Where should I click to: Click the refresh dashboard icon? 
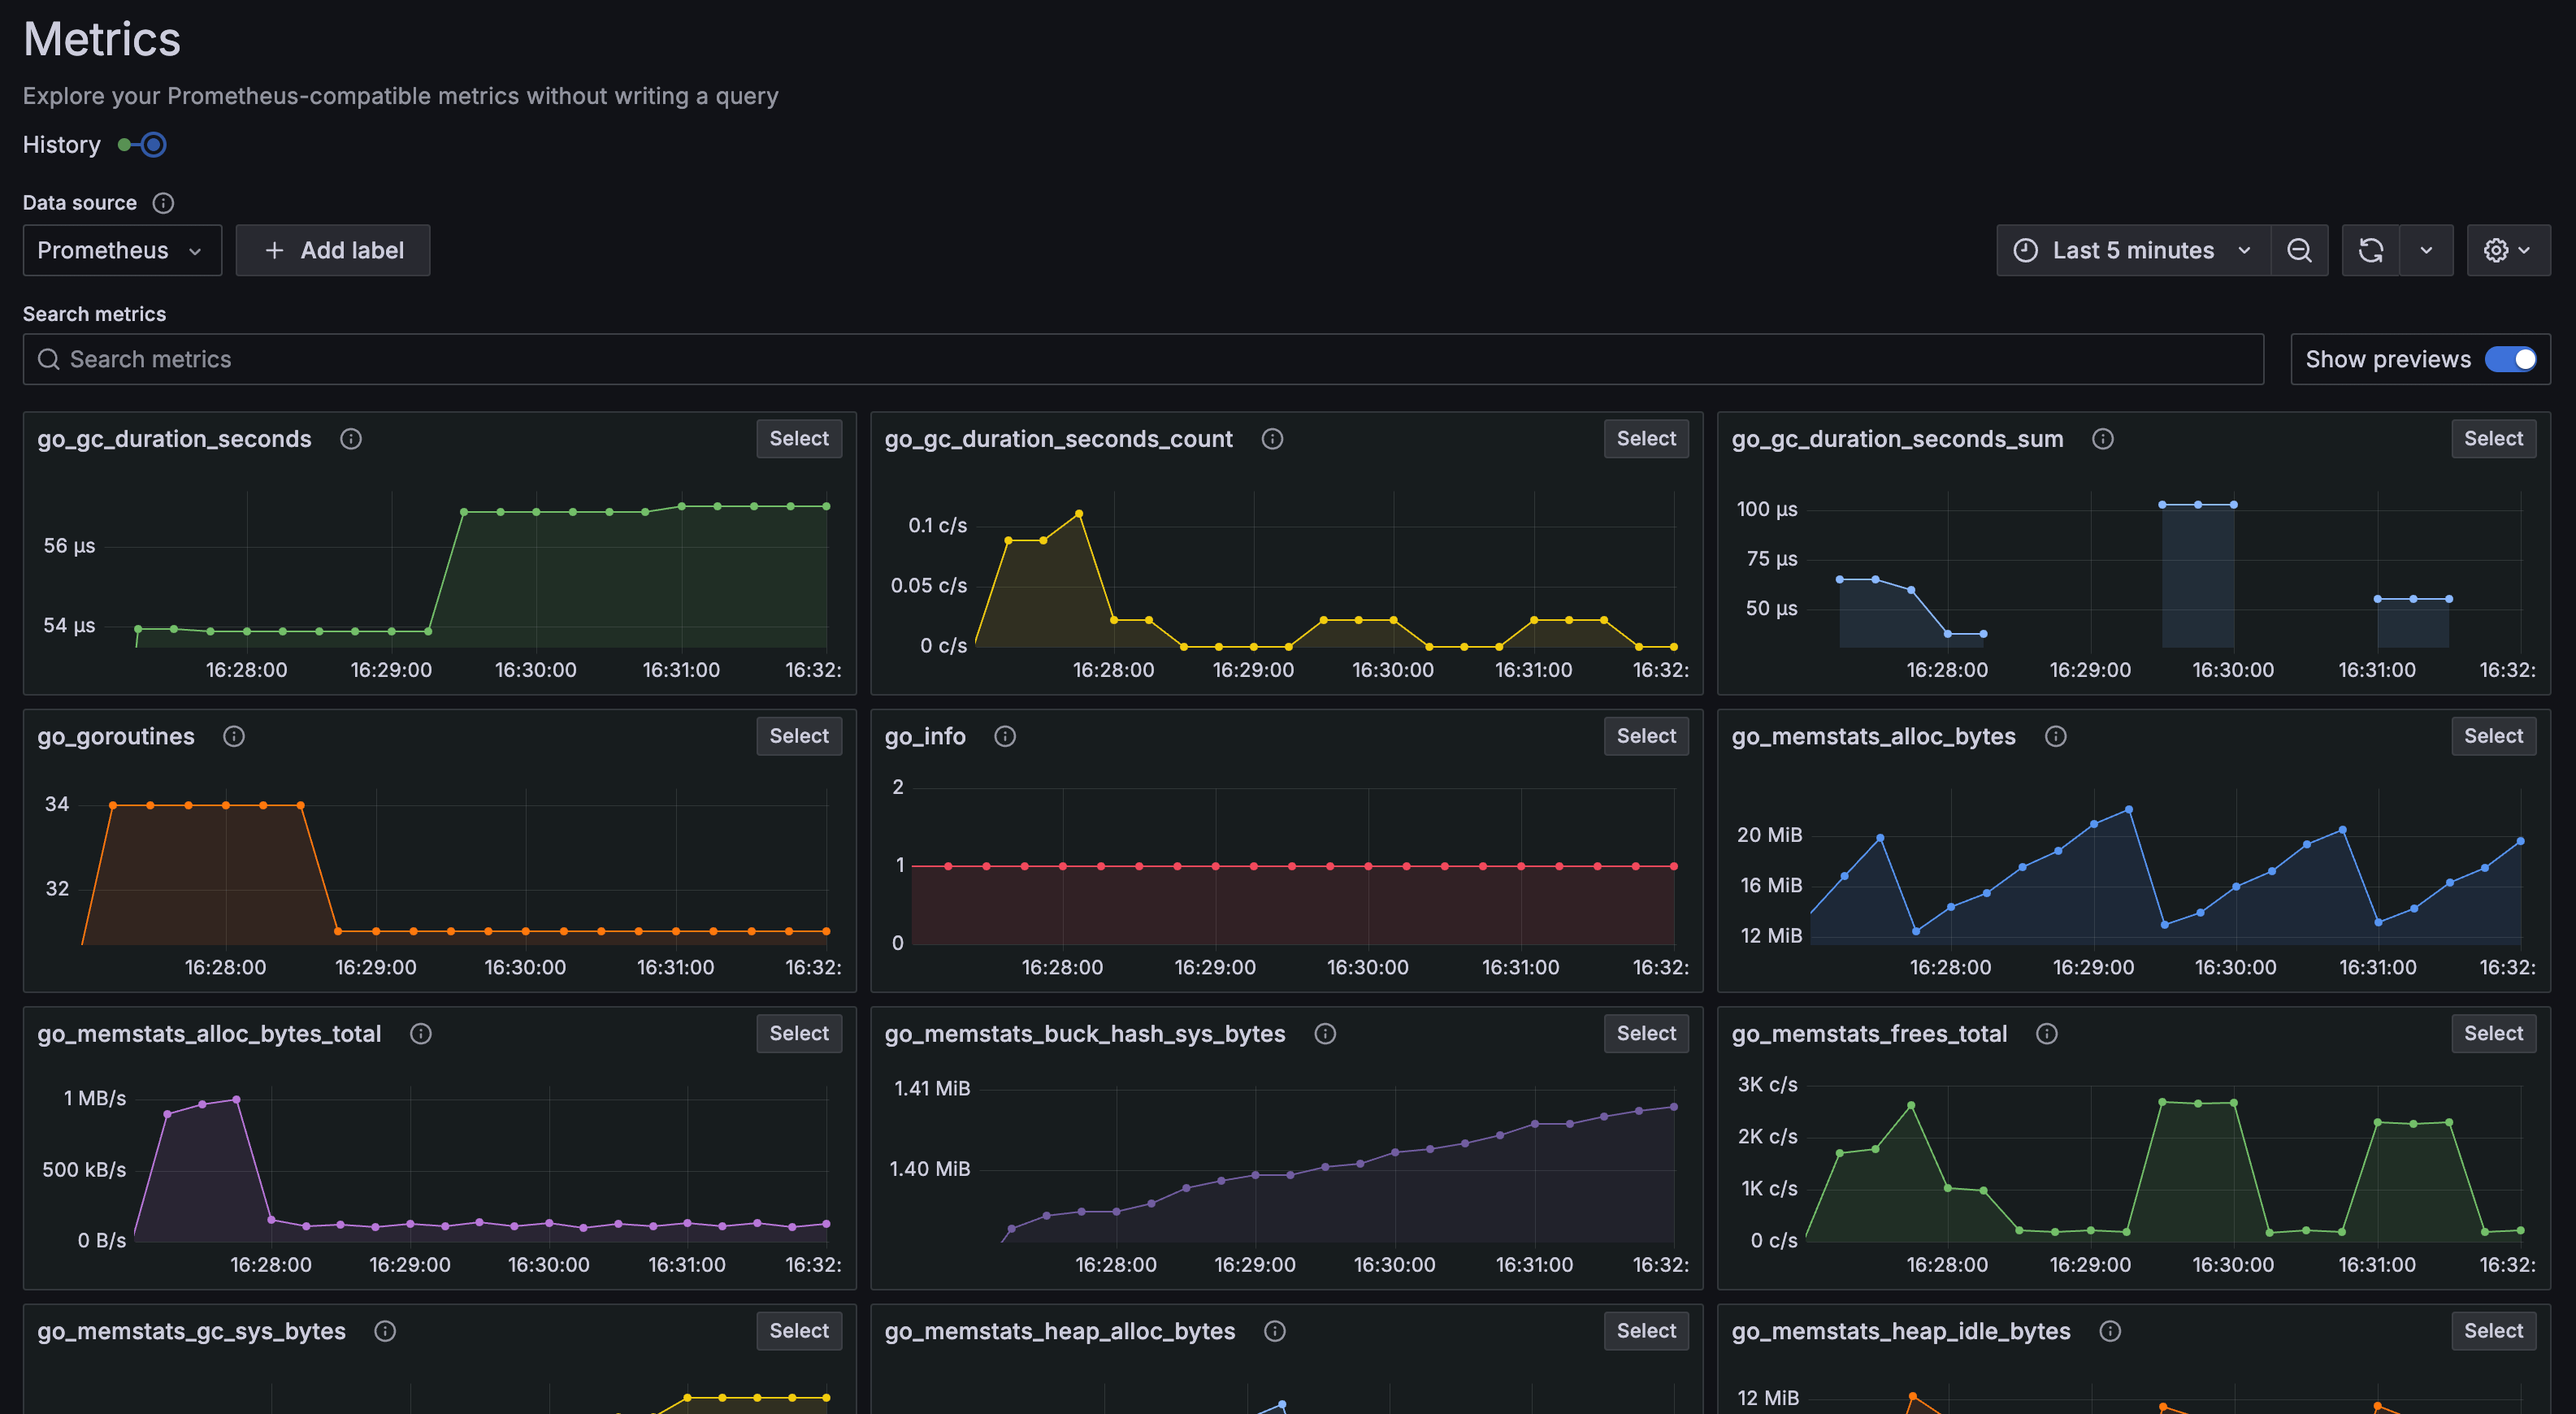pyautogui.click(x=2371, y=250)
